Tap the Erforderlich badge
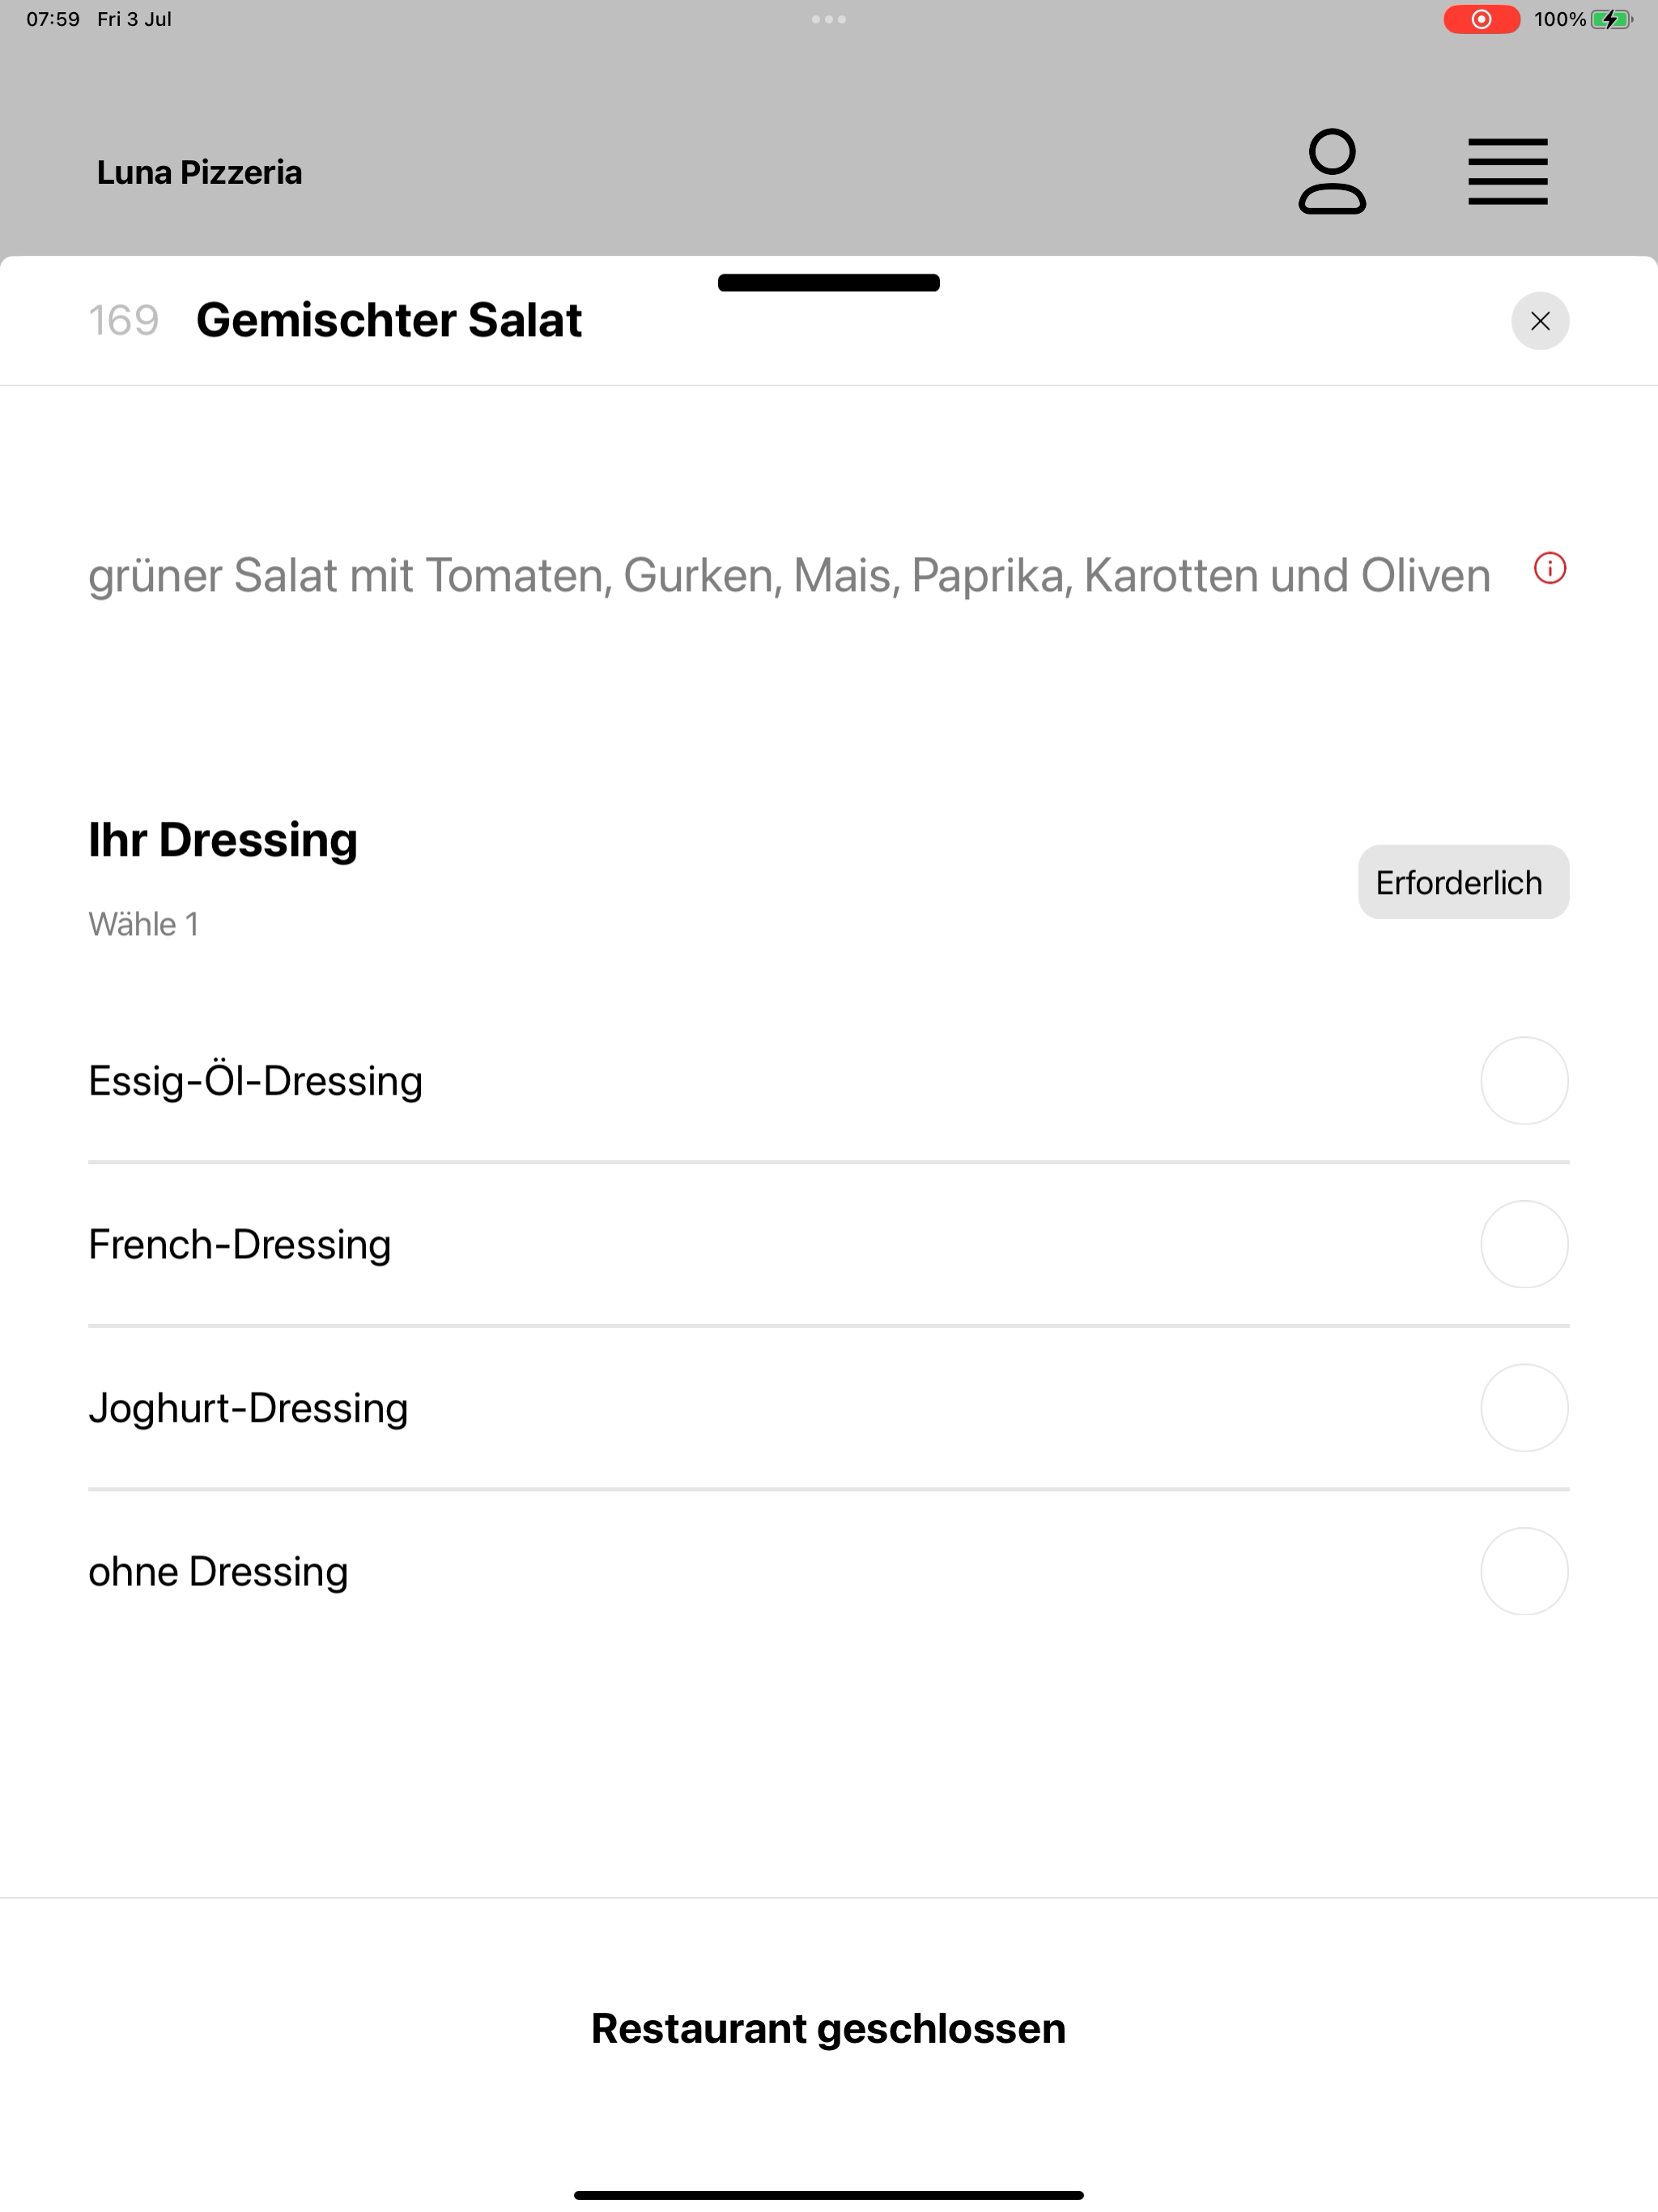1658x2212 pixels. tap(1463, 882)
